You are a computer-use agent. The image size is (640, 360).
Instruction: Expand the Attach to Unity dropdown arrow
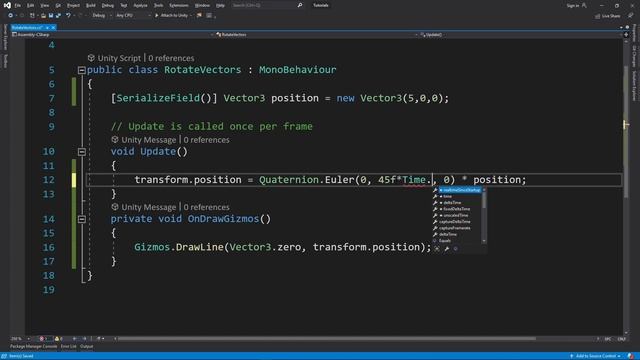pyautogui.click(x=191, y=16)
